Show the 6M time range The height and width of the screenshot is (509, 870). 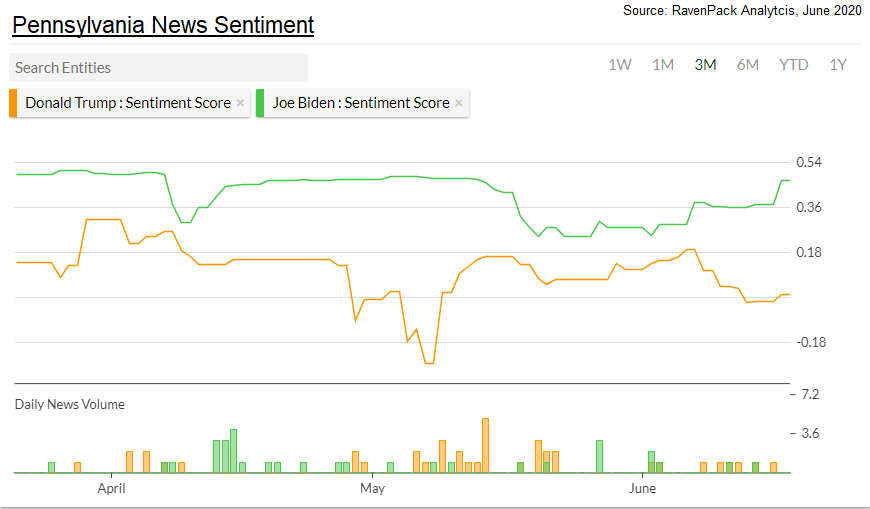748,65
